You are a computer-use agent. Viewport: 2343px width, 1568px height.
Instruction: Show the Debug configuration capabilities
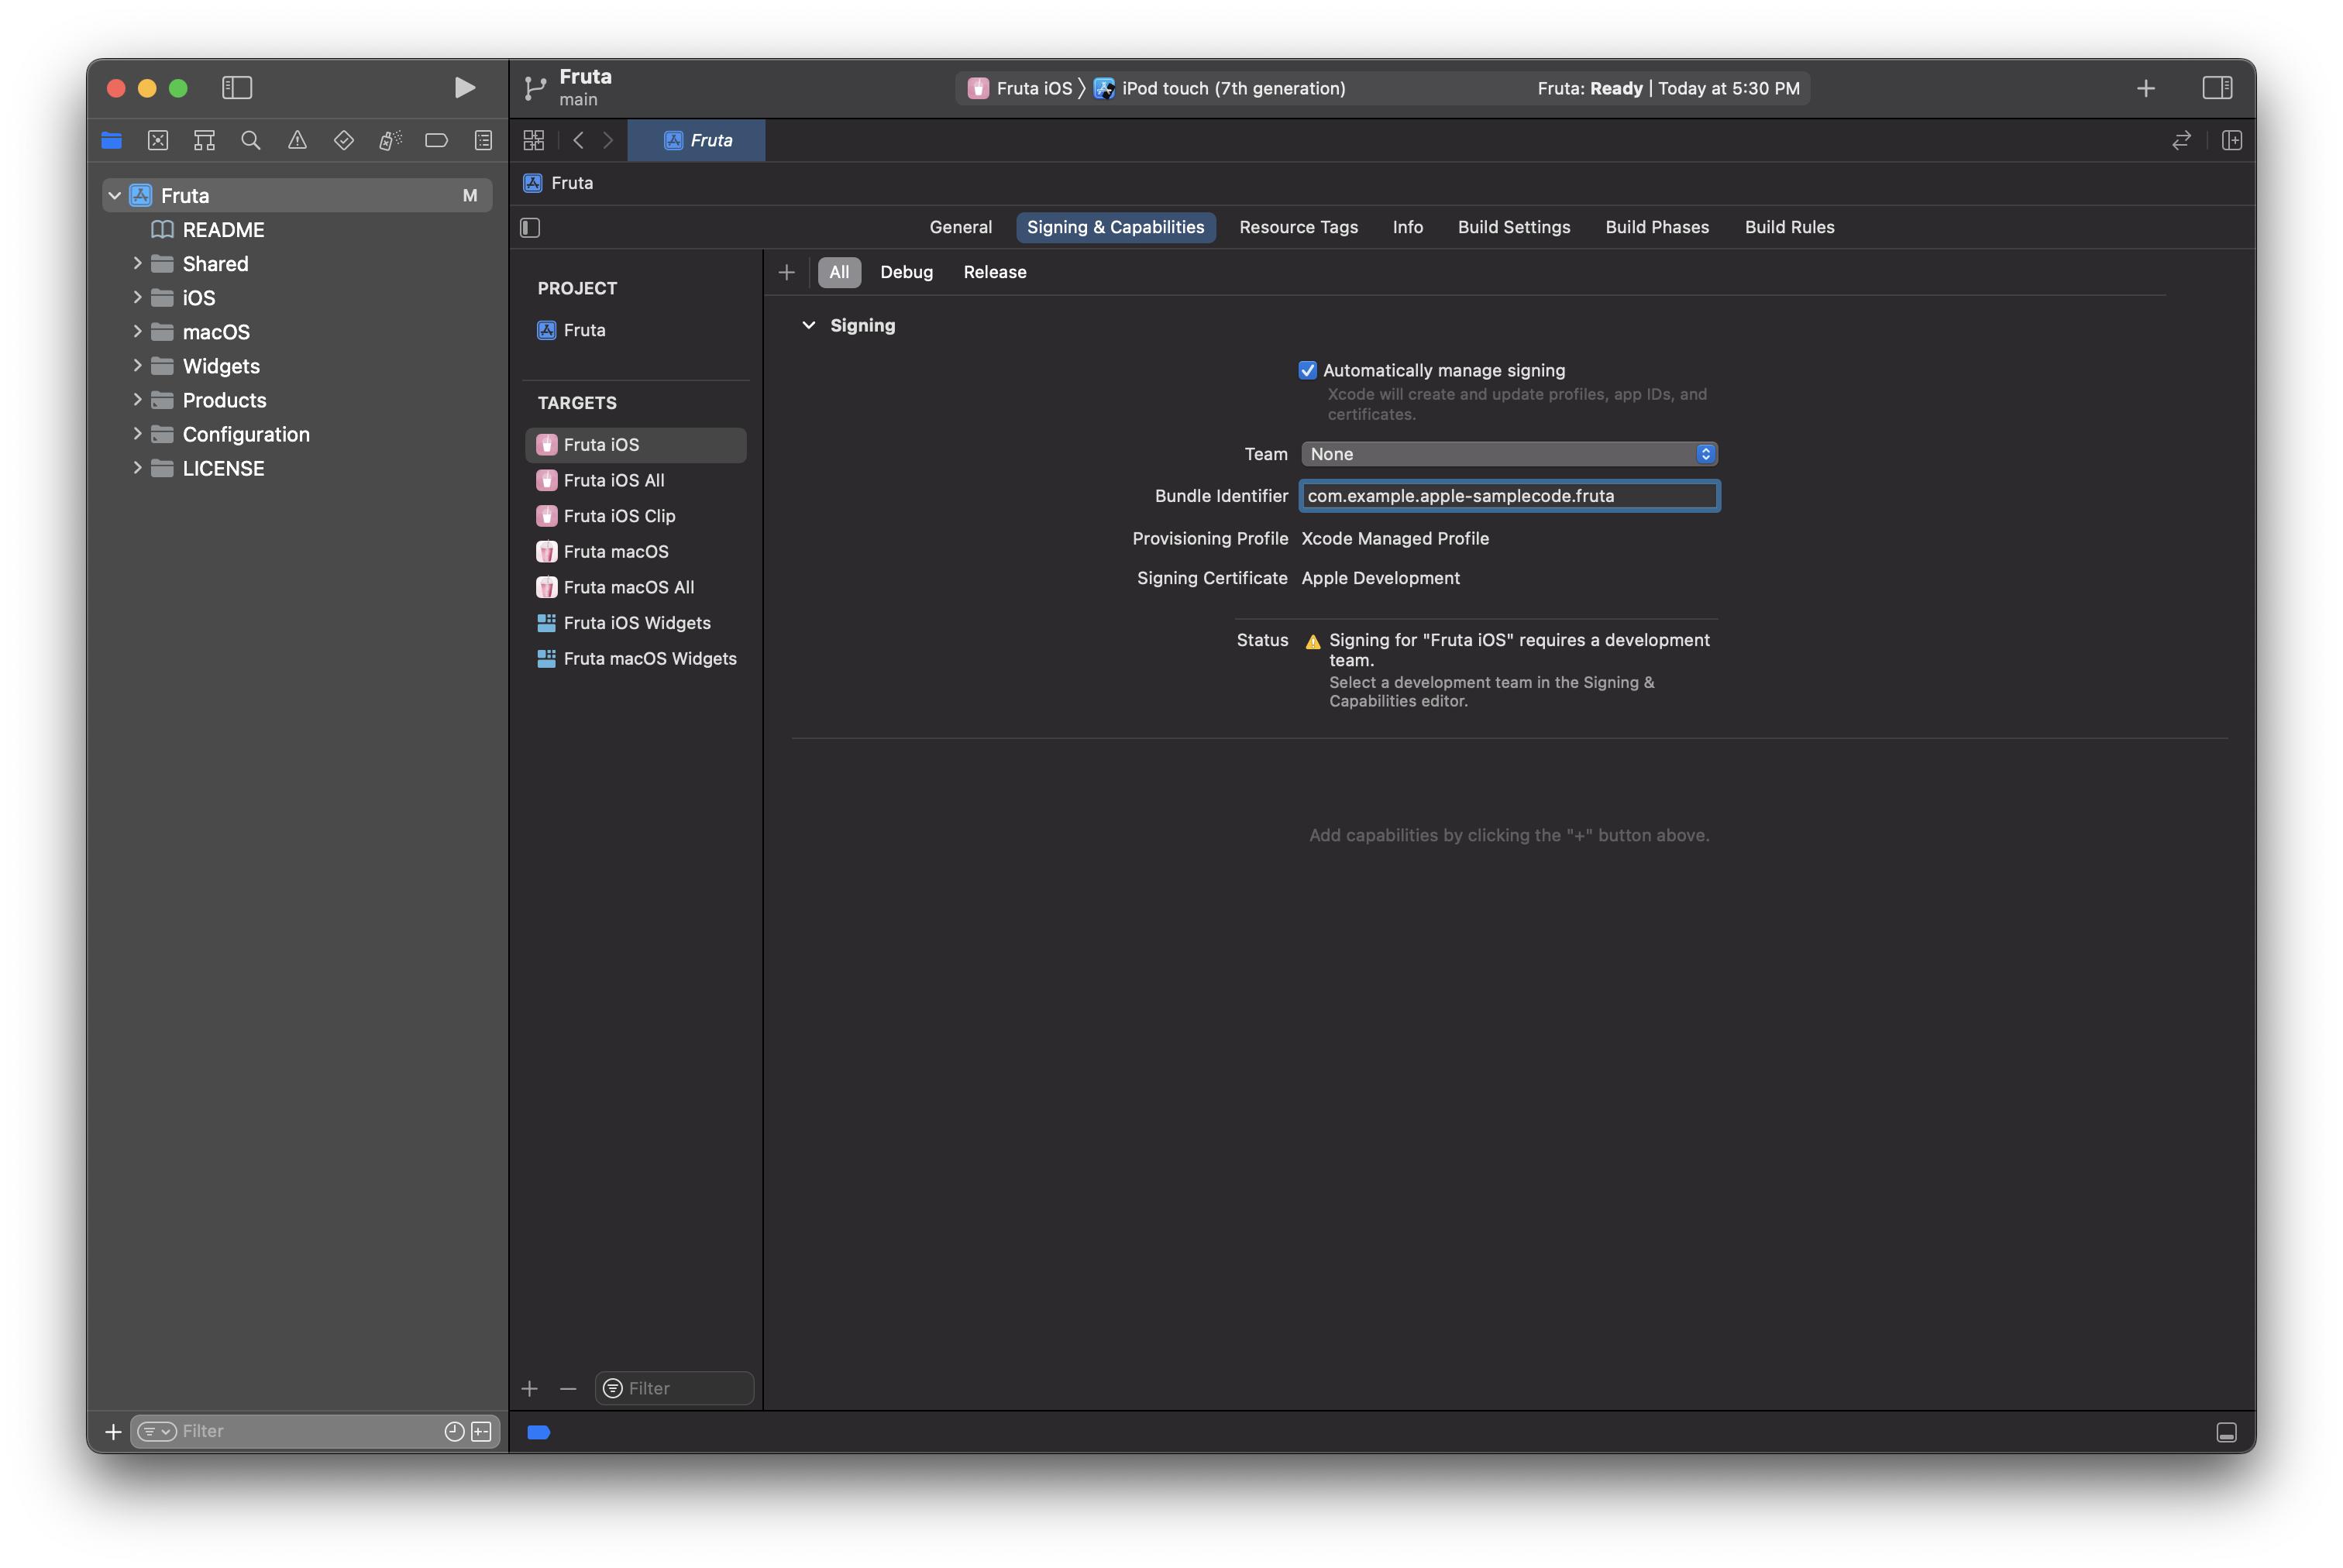tap(906, 272)
